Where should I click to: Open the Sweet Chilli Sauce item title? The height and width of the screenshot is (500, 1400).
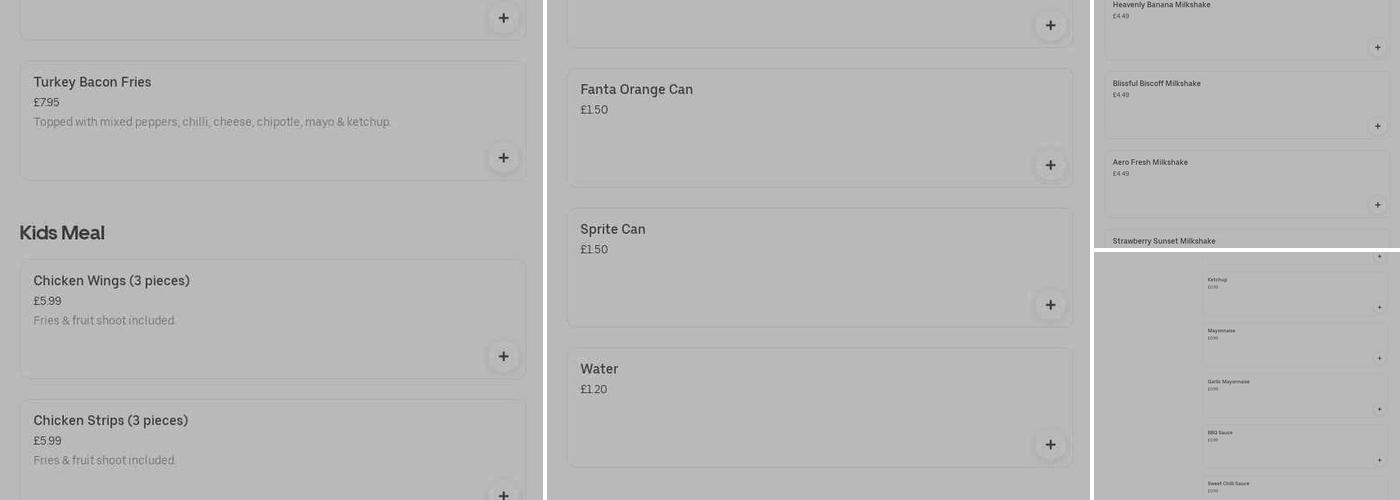[1228, 484]
